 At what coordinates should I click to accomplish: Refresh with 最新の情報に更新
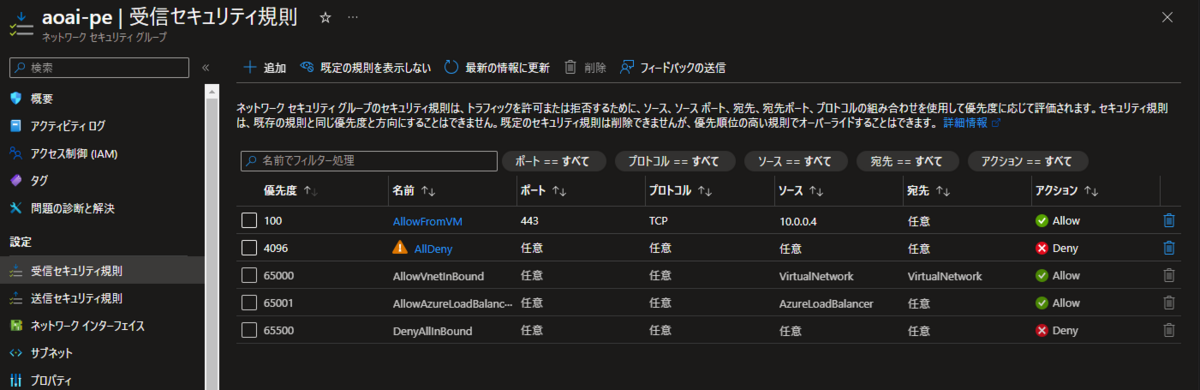497,68
